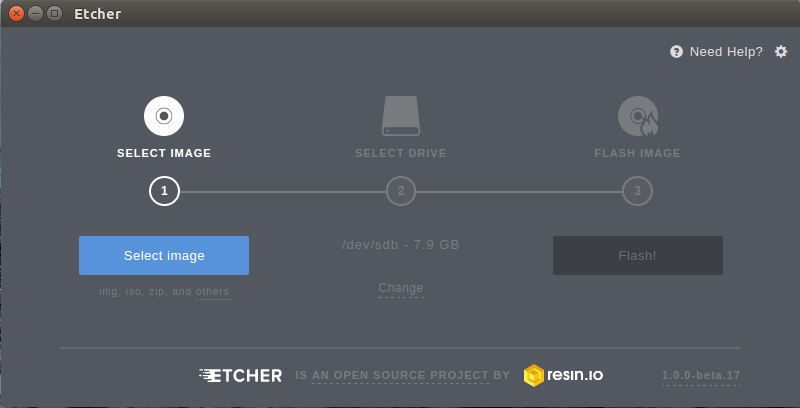Open settings via the gear icon
Viewport: 800px width, 408px height.
[781, 52]
